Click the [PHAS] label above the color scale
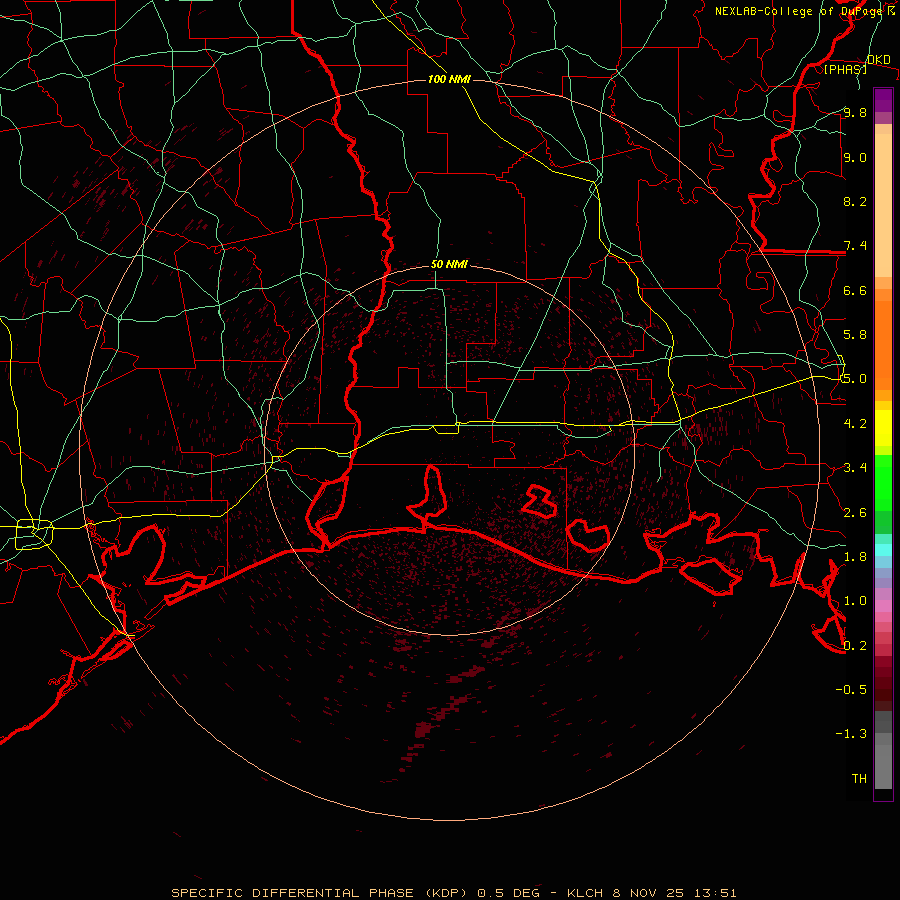Screen dimensions: 900x900 tap(845, 69)
